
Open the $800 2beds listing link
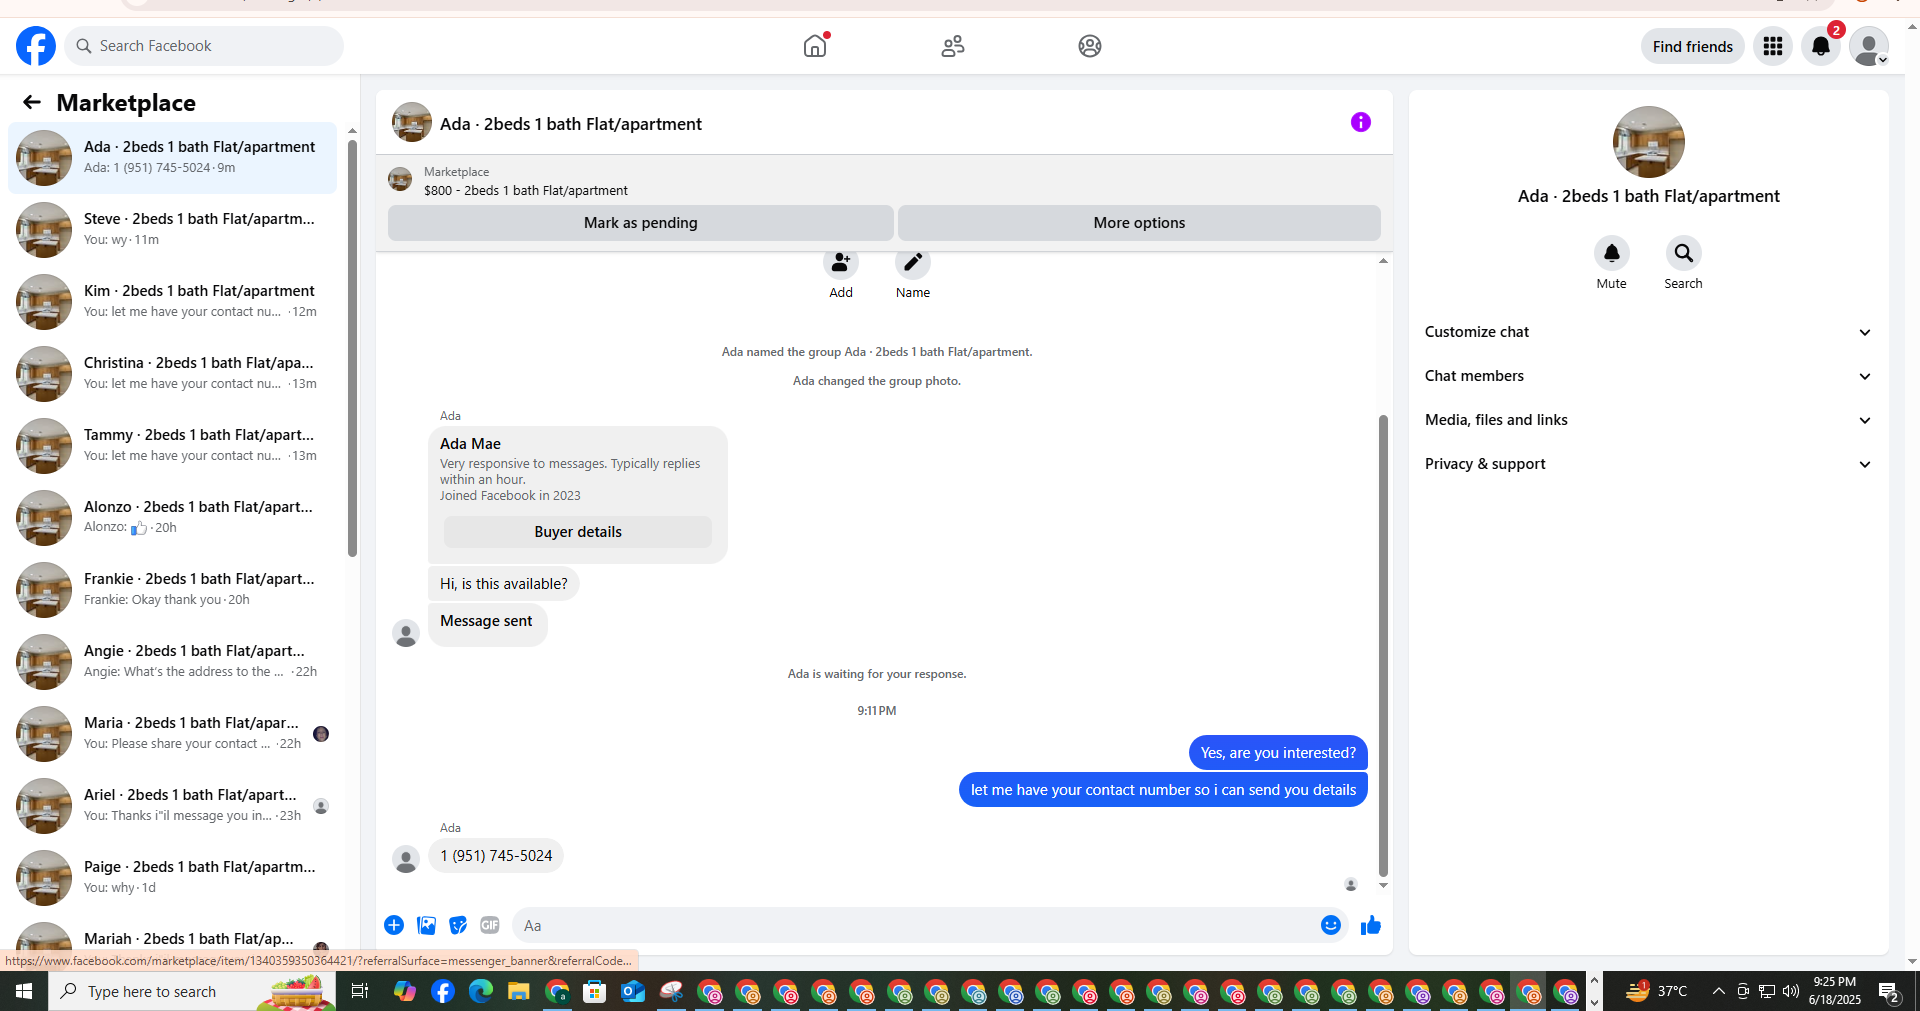(x=526, y=190)
